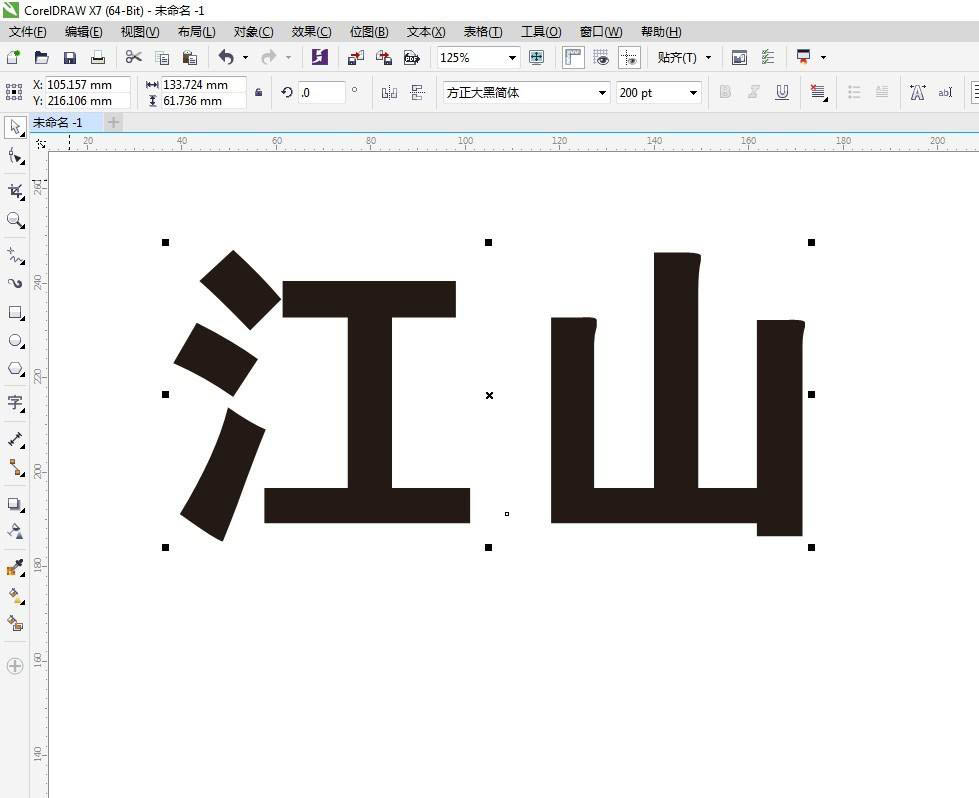Open the font list showing 方正大黑简体
Image resolution: width=979 pixels, height=798 pixels.
(x=600, y=93)
